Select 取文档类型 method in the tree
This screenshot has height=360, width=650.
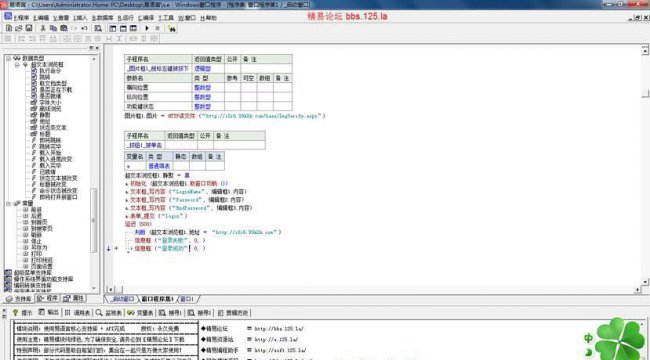(x=53, y=83)
